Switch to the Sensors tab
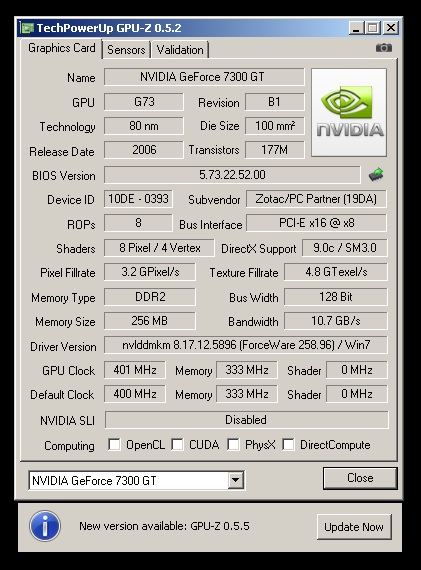 coord(126,50)
